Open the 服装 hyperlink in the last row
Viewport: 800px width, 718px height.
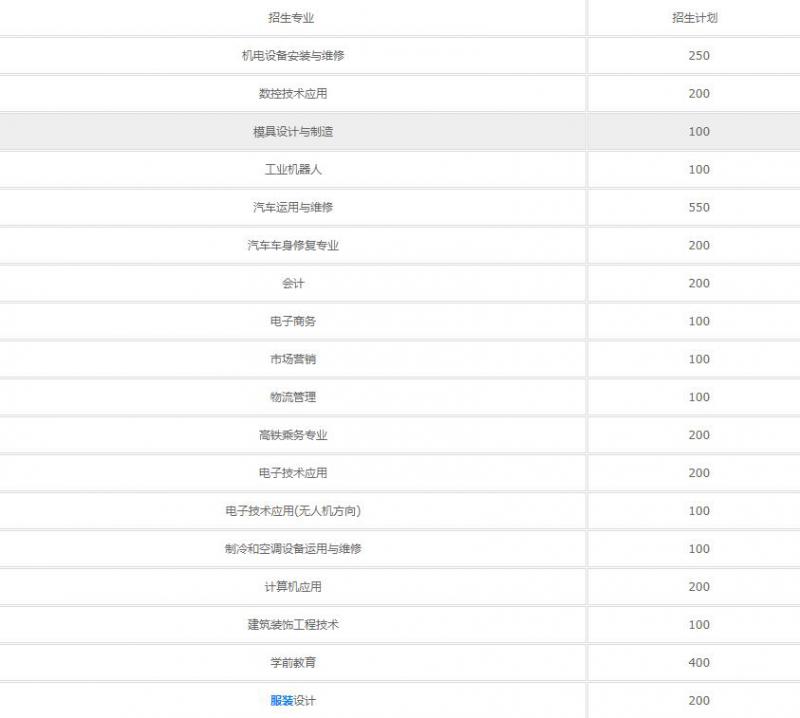point(281,700)
